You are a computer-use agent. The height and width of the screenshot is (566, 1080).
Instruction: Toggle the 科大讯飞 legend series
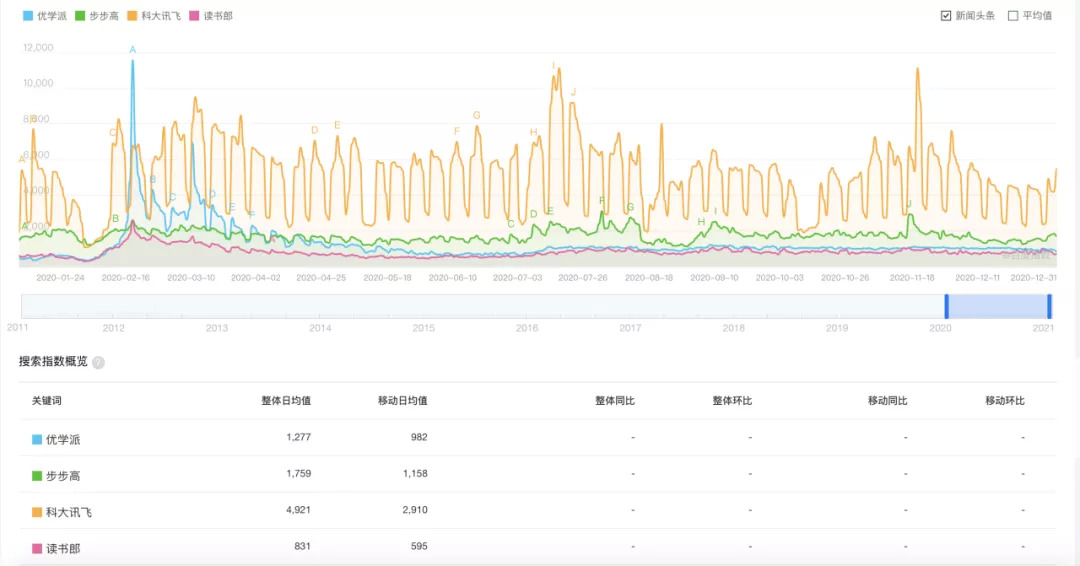[x=154, y=16]
